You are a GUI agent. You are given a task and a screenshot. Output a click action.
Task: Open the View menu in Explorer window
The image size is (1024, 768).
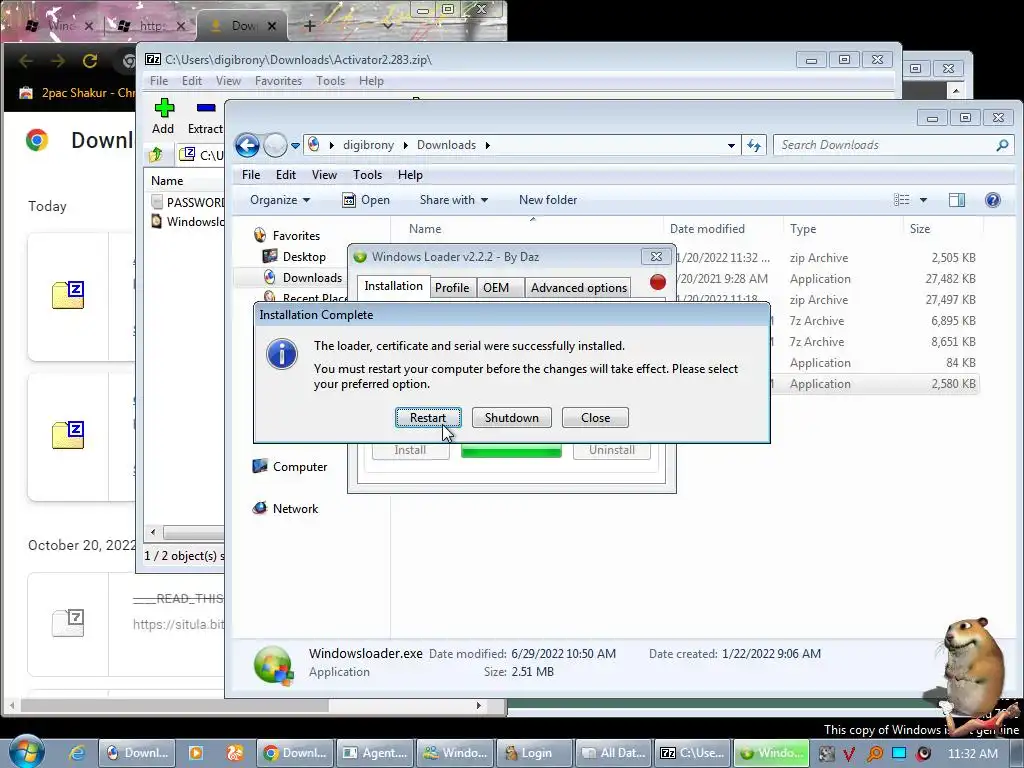pyautogui.click(x=324, y=174)
